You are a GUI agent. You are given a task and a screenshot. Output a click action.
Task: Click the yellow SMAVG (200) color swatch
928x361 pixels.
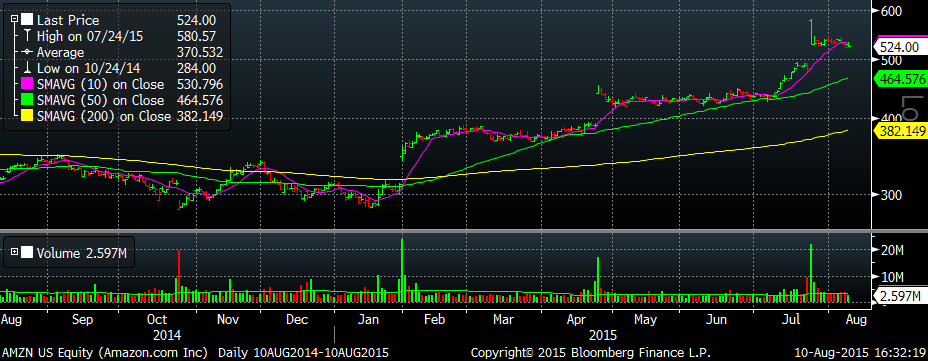point(27,116)
